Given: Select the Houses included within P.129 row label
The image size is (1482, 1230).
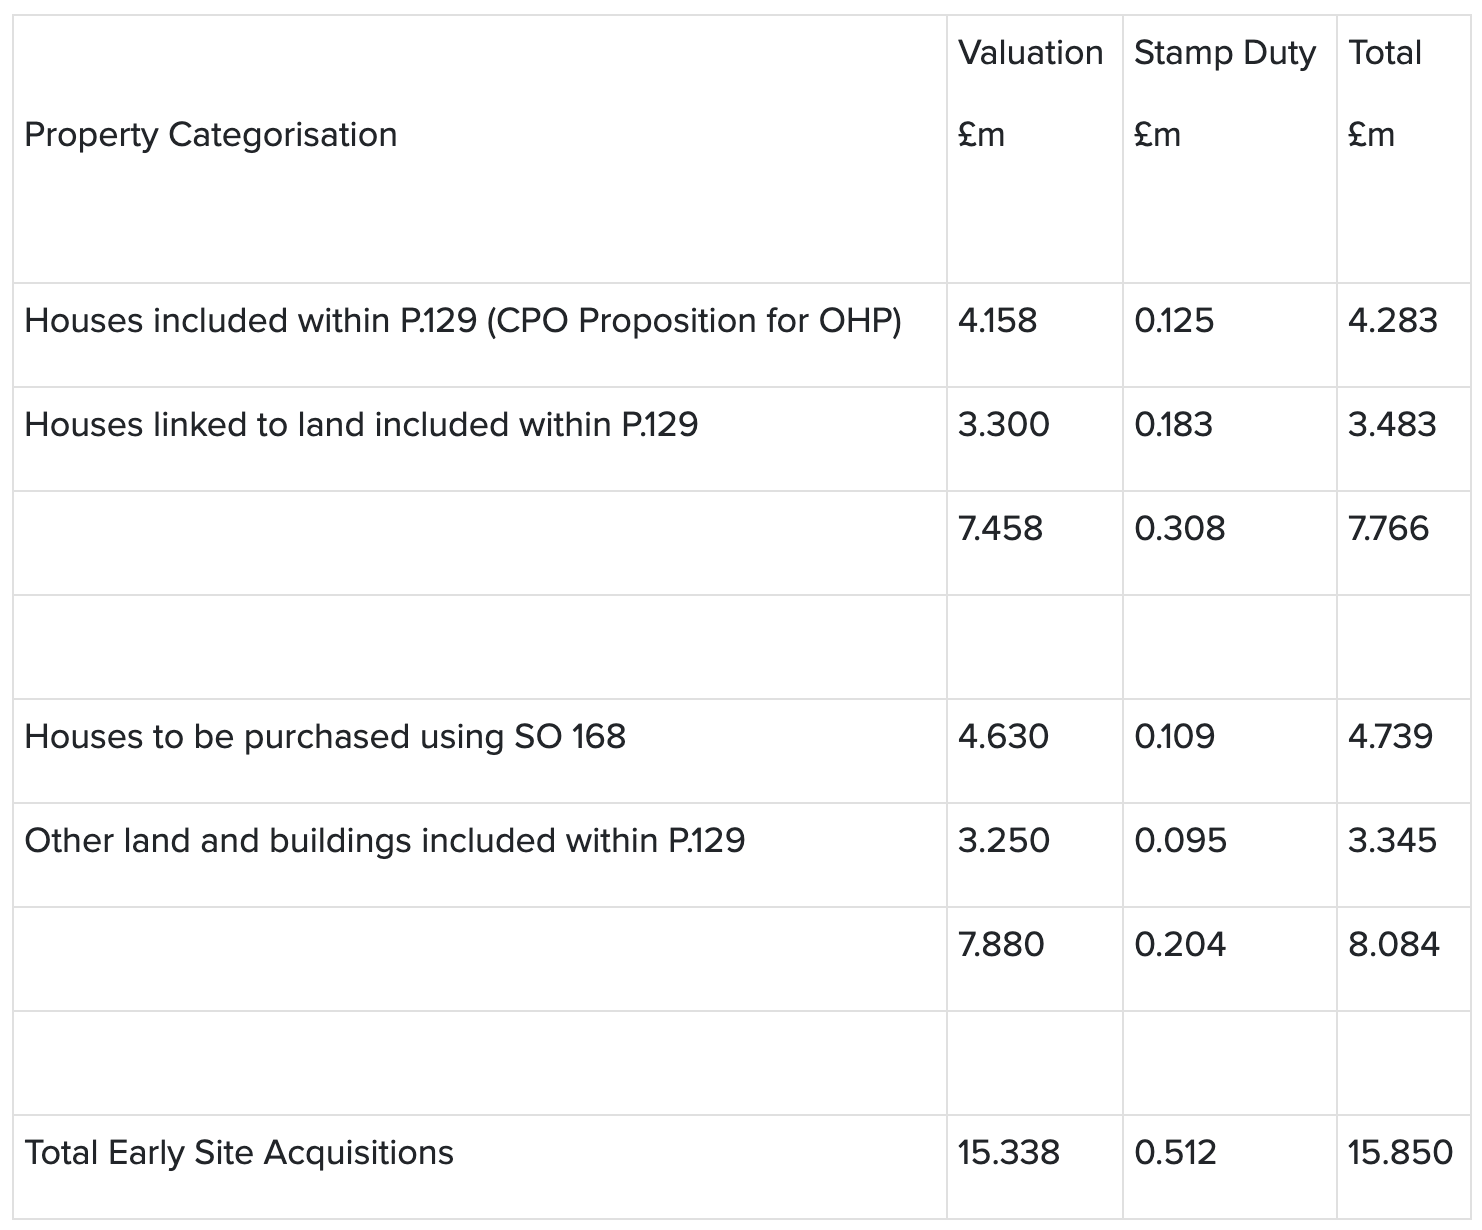Looking at the screenshot, I should (463, 321).
